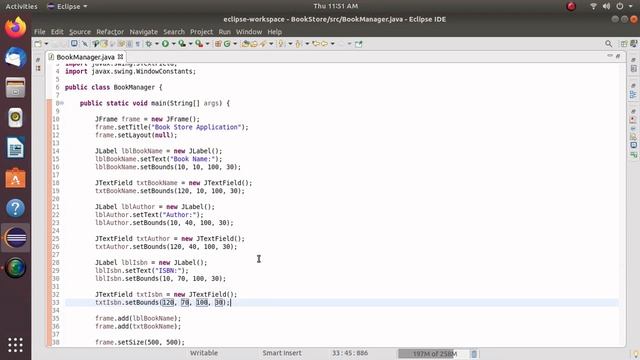This screenshot has width=640, height=360.
Task: Open the Refactor menu
Action: click(x=110, y=32)
